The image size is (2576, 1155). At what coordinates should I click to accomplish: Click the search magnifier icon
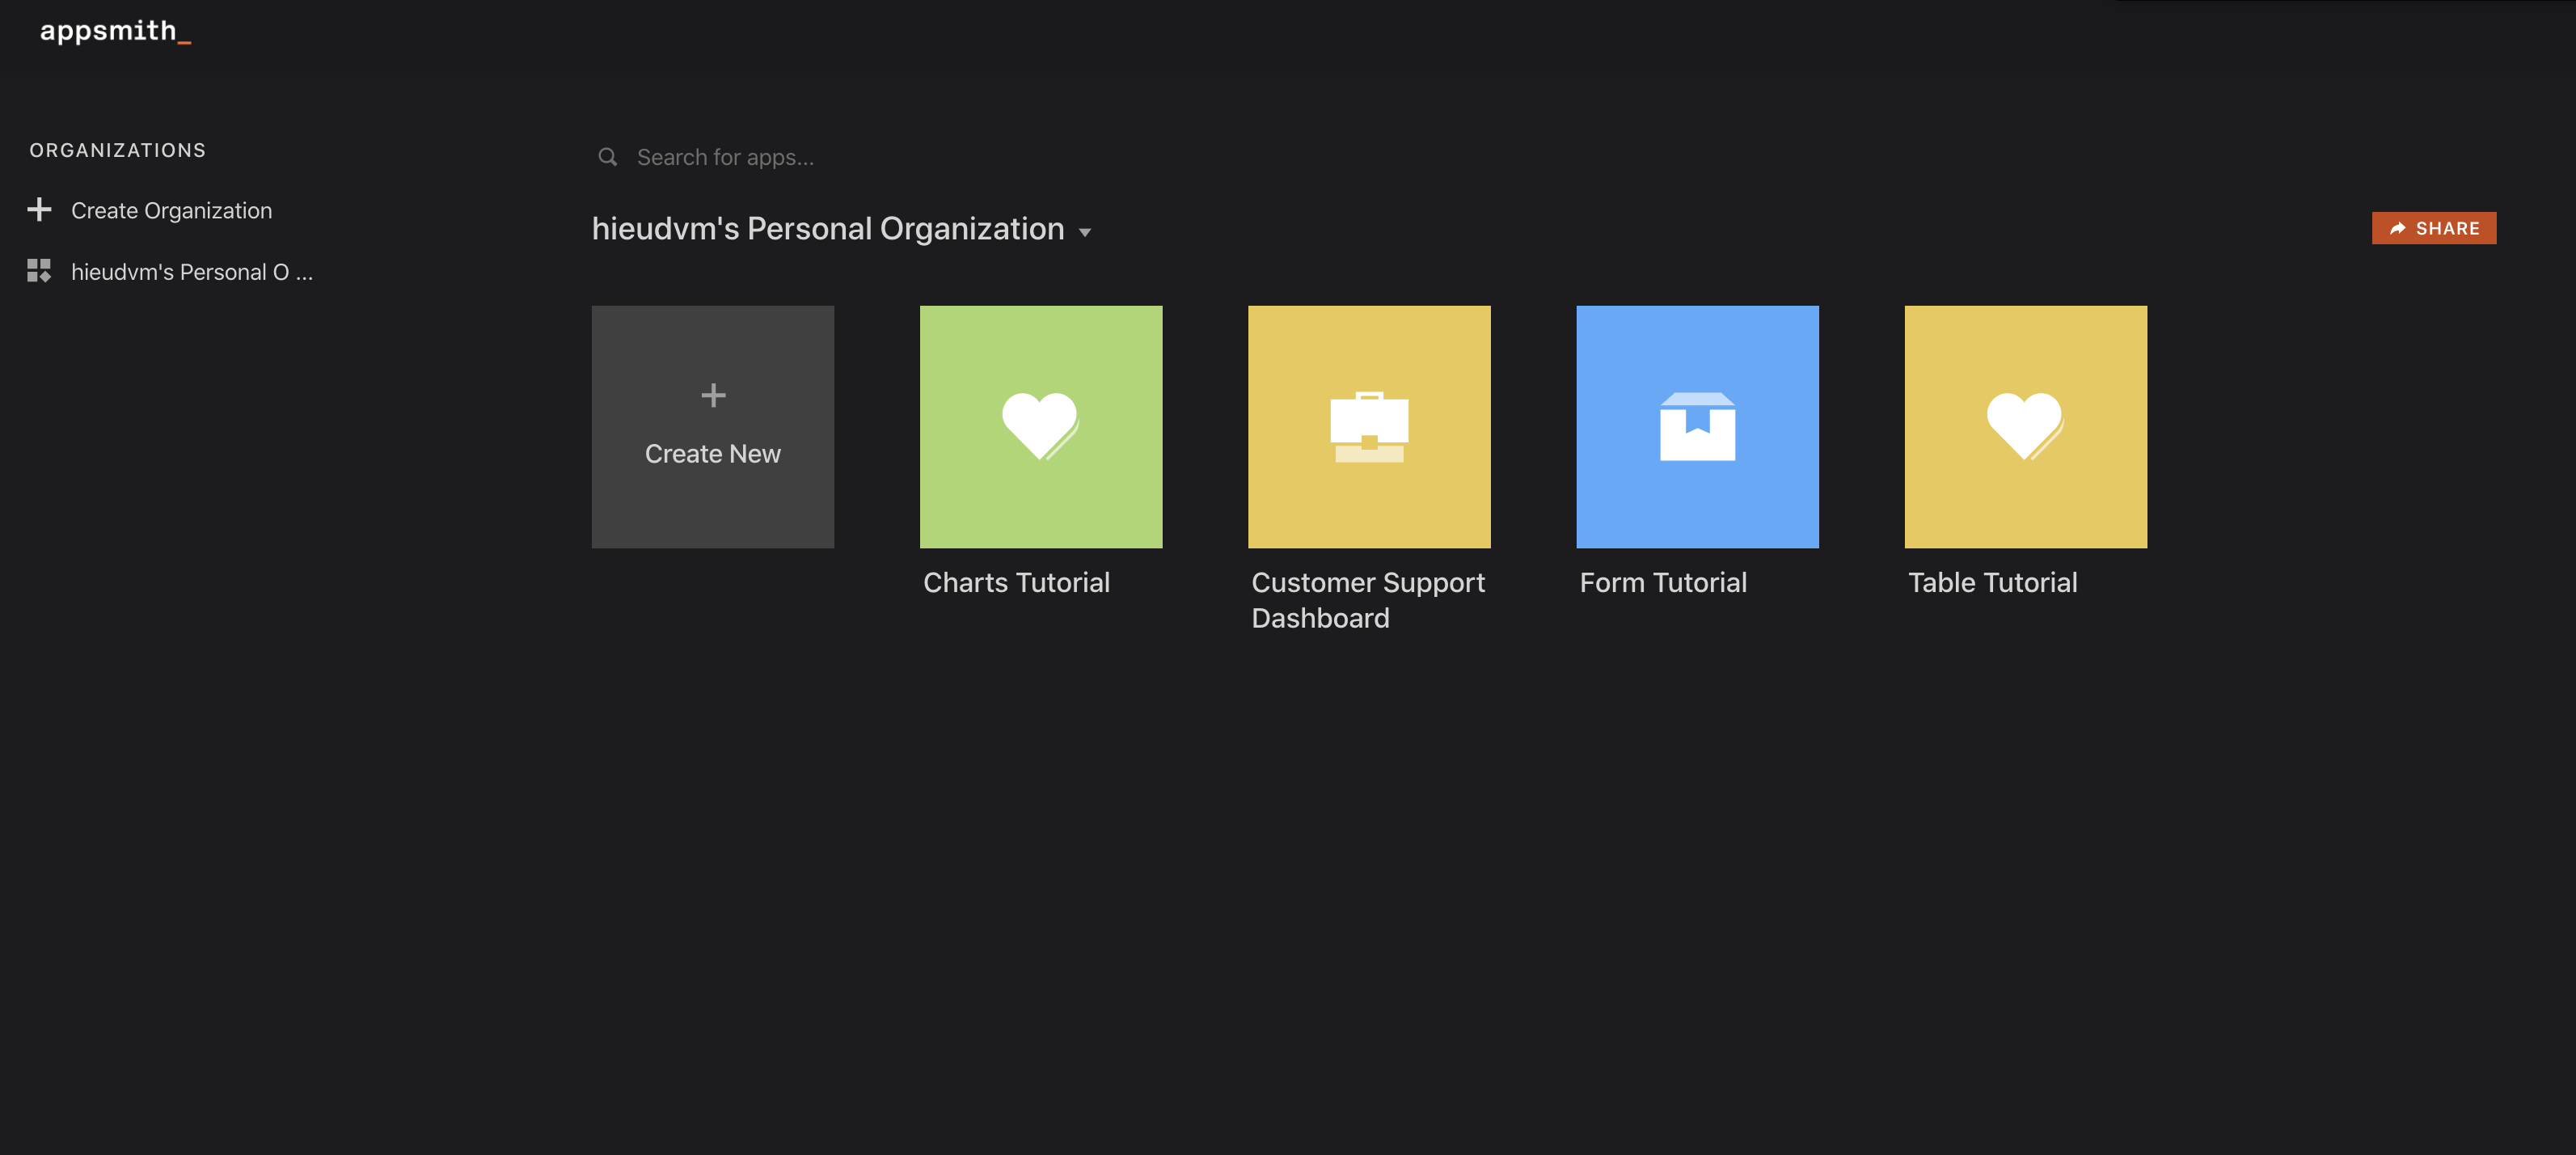pos(607,157)
